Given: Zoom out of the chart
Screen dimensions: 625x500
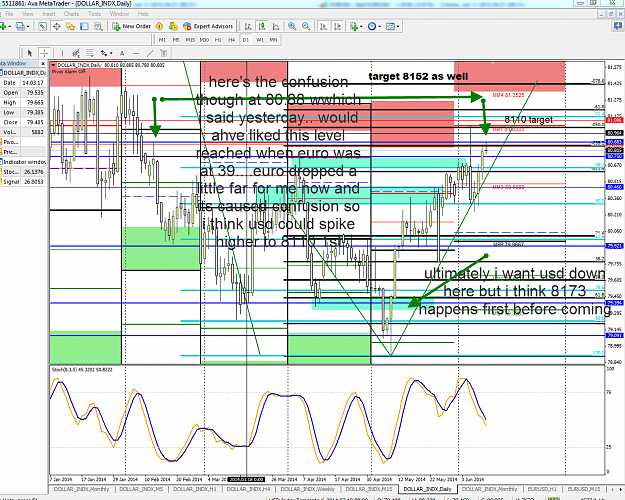Looking at the screenshot, I should (306, 26).
